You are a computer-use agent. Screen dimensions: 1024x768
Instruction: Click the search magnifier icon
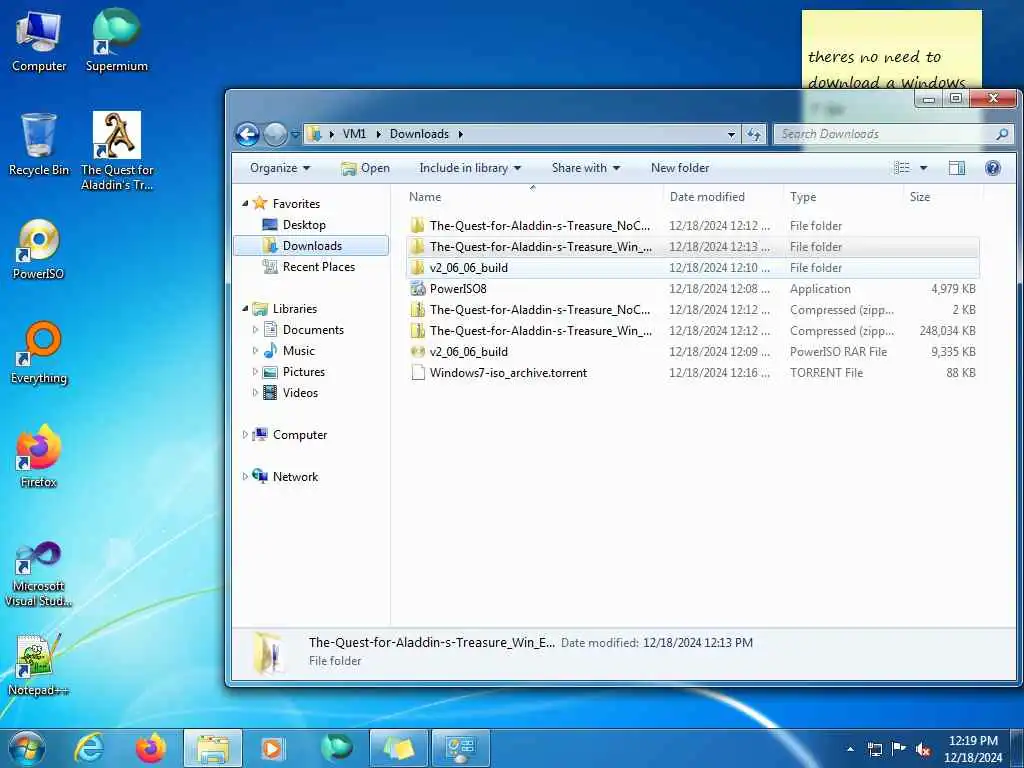click(x=1002, y=135)
